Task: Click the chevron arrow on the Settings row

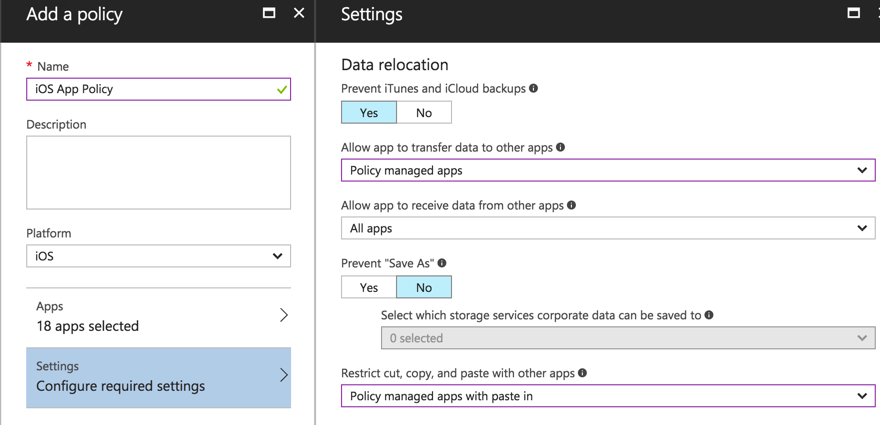Action: click(284, 375)
